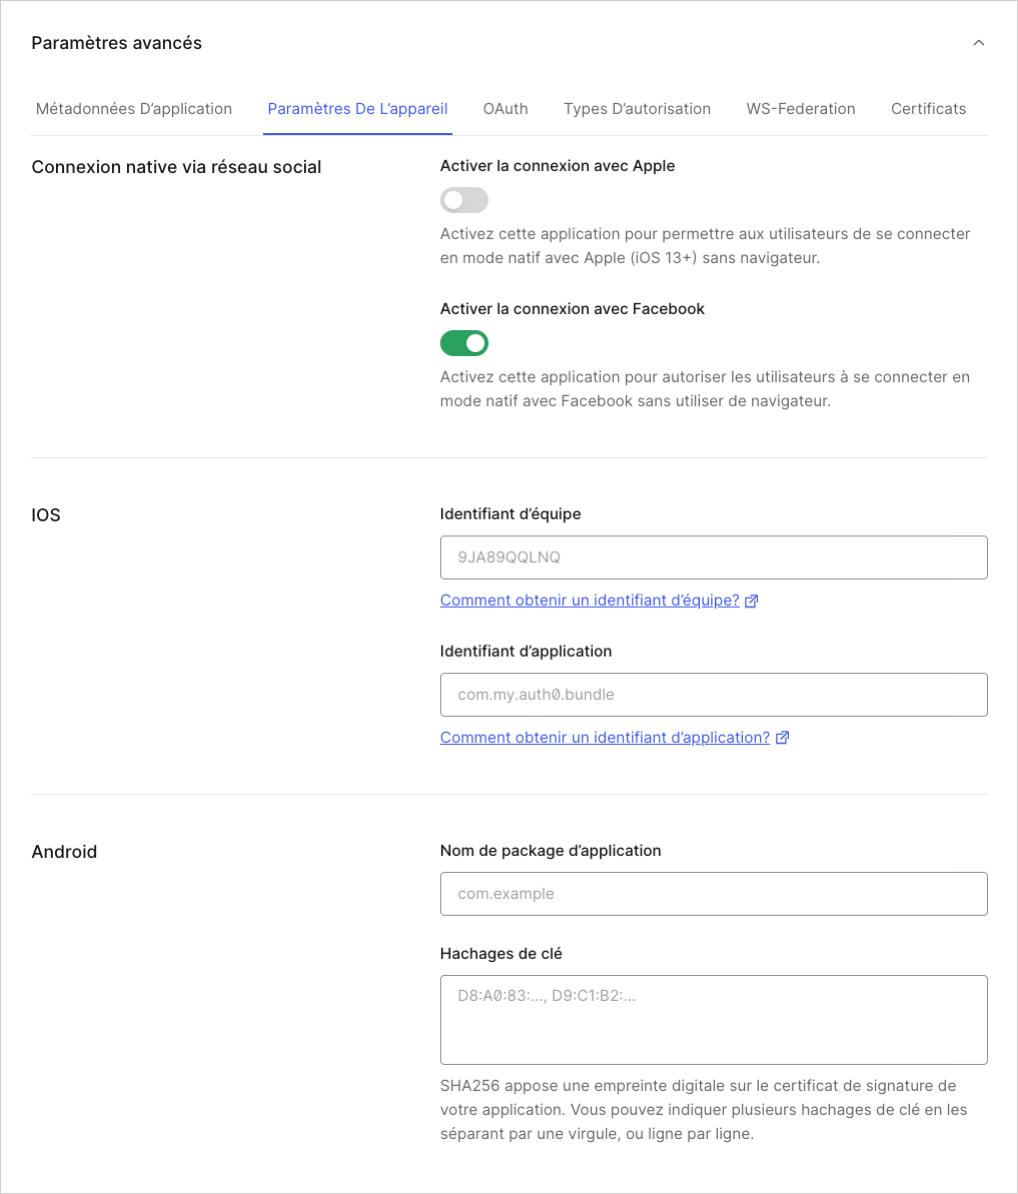Click the Paramètres avancés section header
1018x1194 pixels.
point(117,43)
